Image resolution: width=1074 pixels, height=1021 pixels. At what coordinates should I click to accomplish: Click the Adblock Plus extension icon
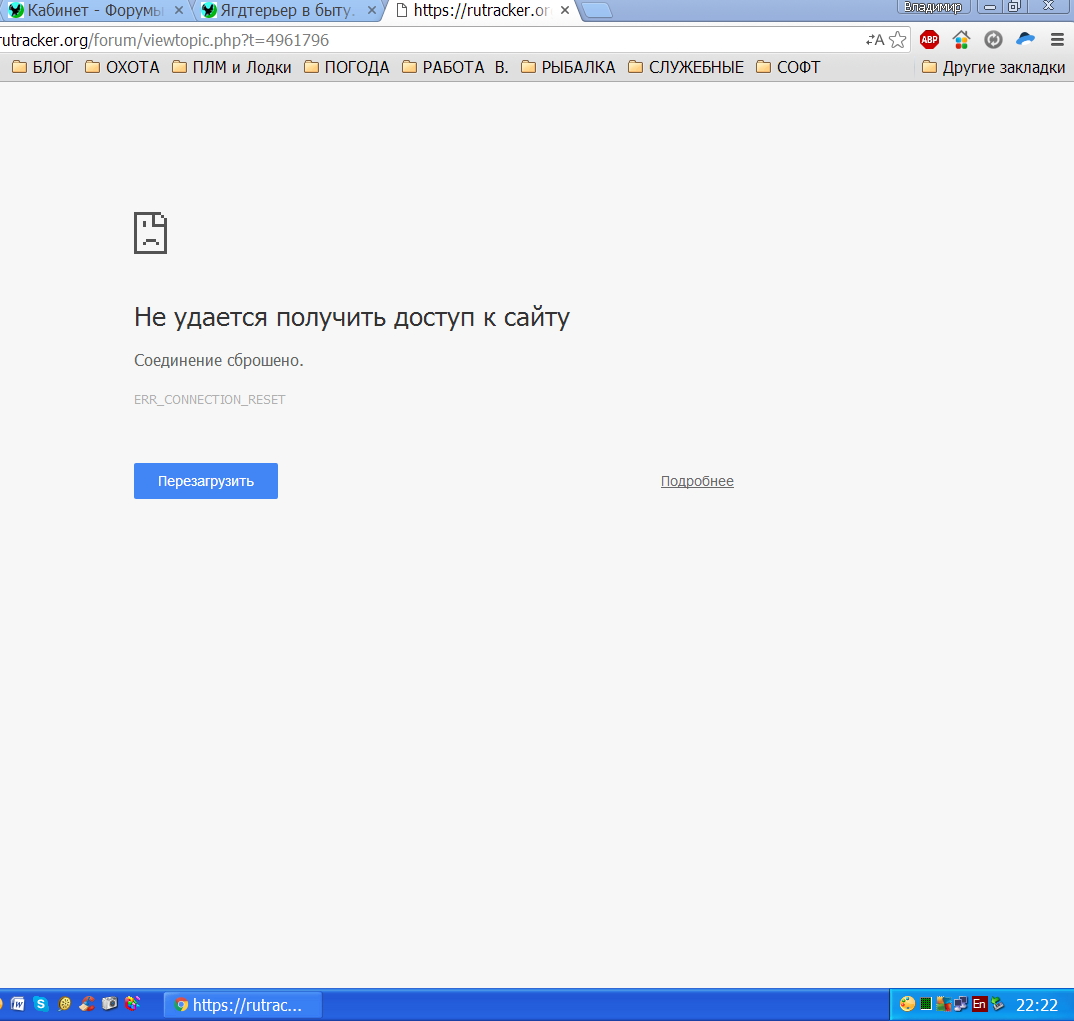pos(929,40)
